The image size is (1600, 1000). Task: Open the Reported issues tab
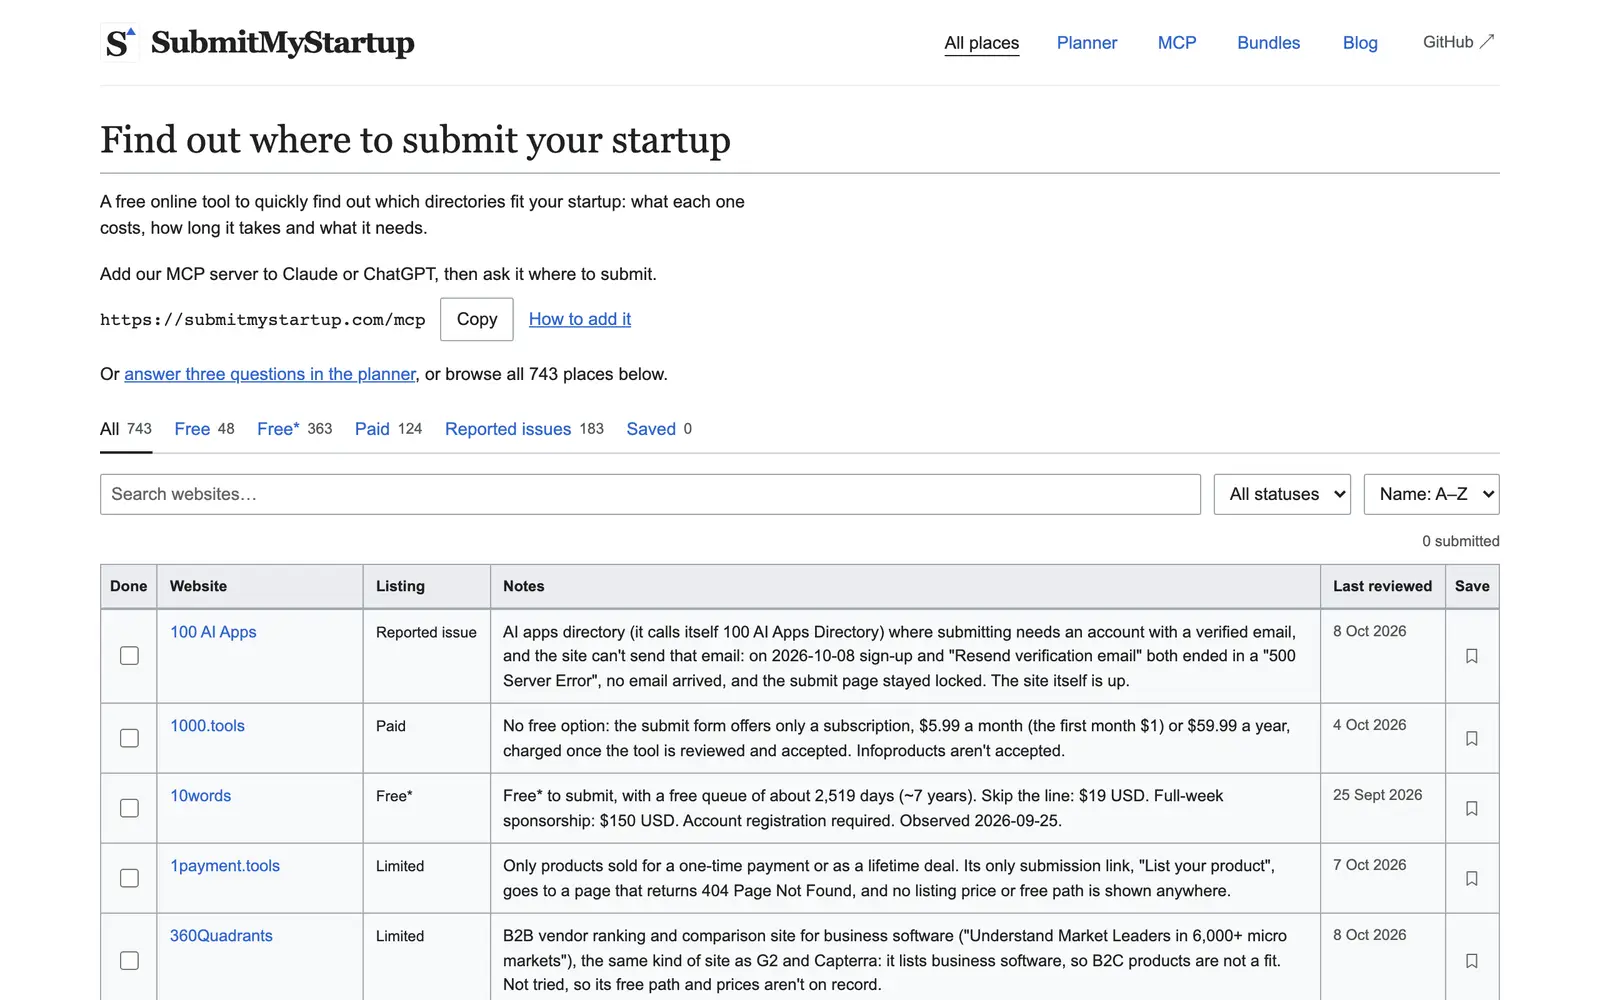click(x=524, y=429)
